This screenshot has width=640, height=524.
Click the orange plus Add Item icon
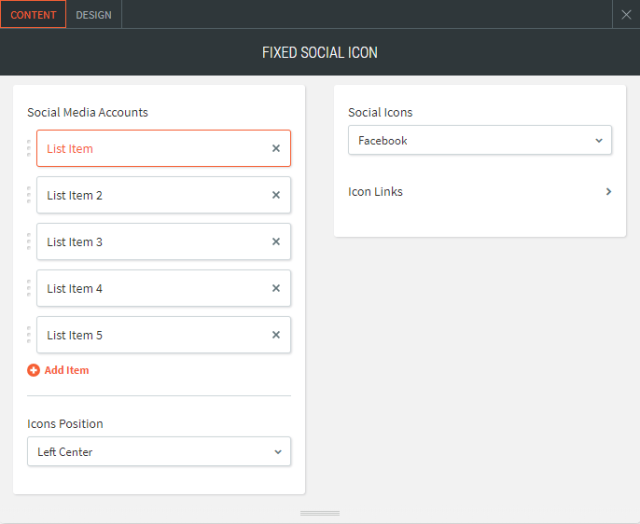(x=33, y=370)
